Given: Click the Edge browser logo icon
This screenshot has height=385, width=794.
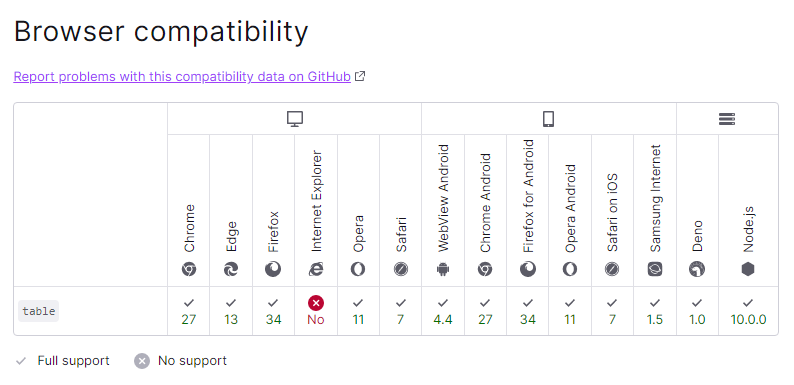Looking at the screenshot, I should click(x=231, y=269).
